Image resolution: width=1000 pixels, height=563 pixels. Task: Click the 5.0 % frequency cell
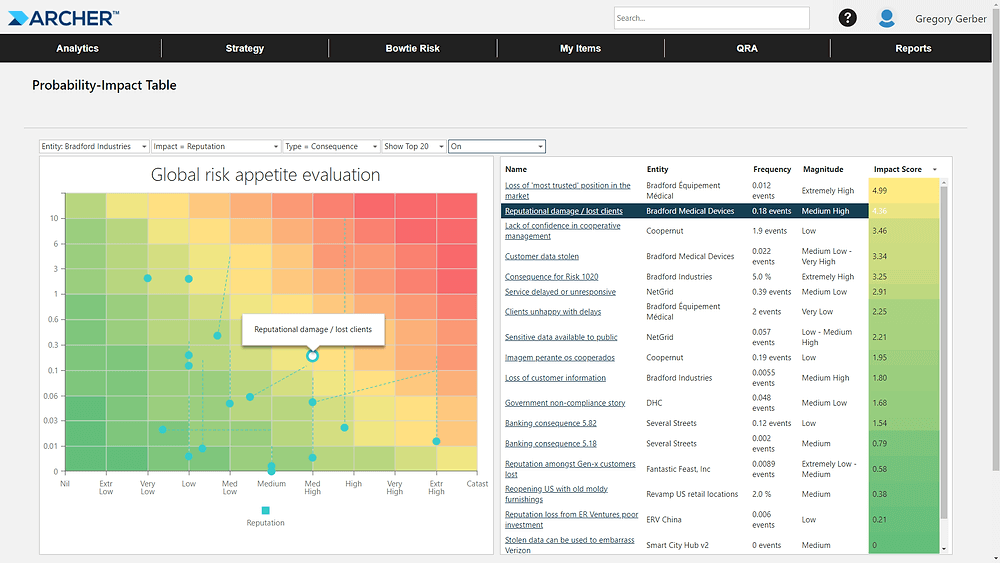point(761,277)
